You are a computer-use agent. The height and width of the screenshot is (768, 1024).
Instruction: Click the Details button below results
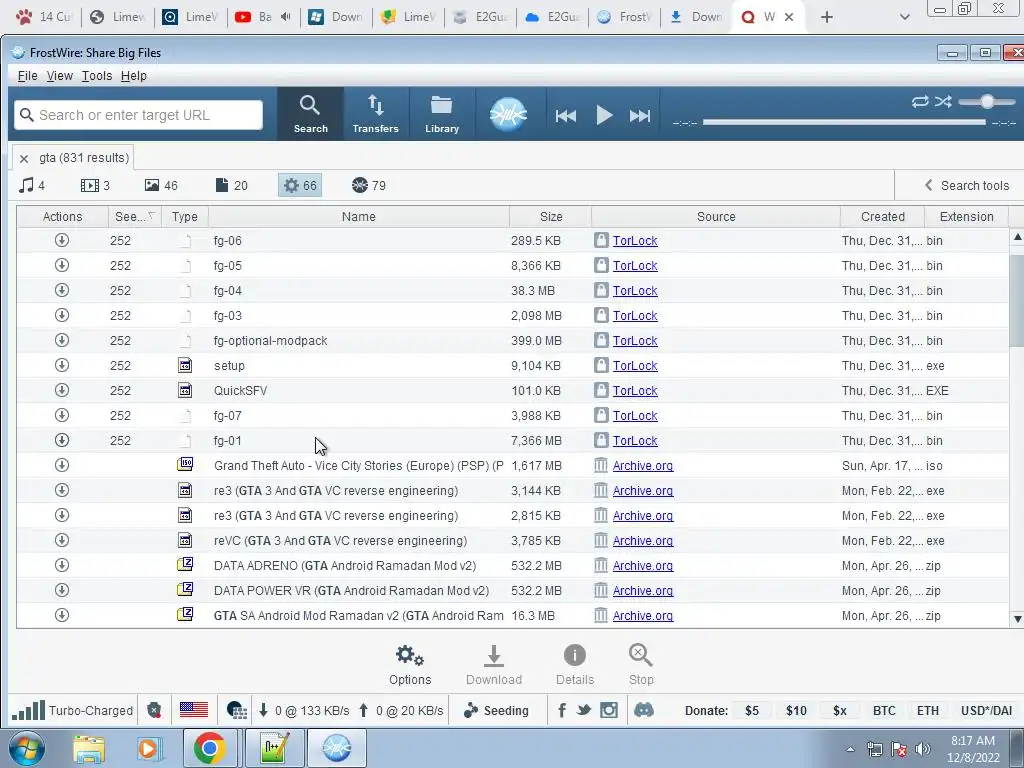point(575,665)
